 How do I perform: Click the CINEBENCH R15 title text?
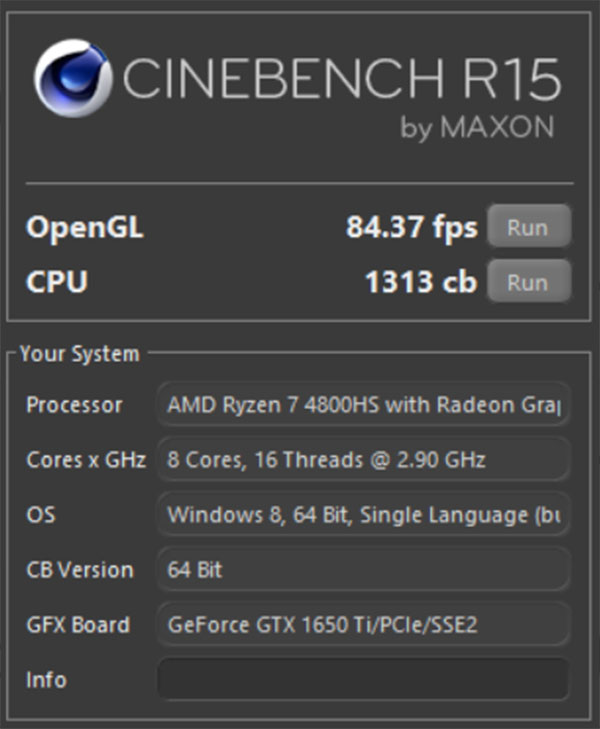tap(340, 79)
